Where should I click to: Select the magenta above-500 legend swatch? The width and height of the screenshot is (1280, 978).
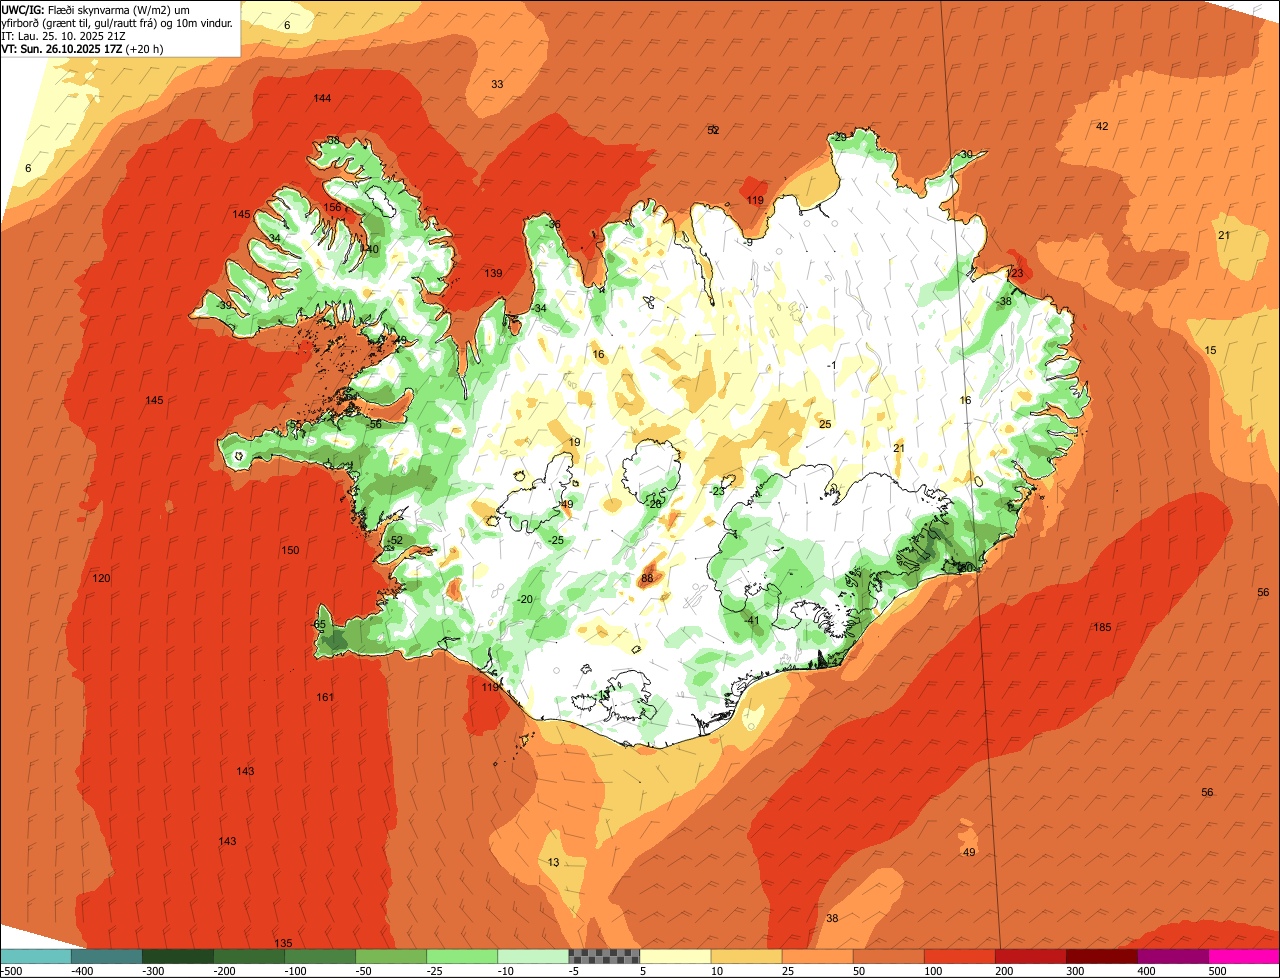tap(1244, 956)
